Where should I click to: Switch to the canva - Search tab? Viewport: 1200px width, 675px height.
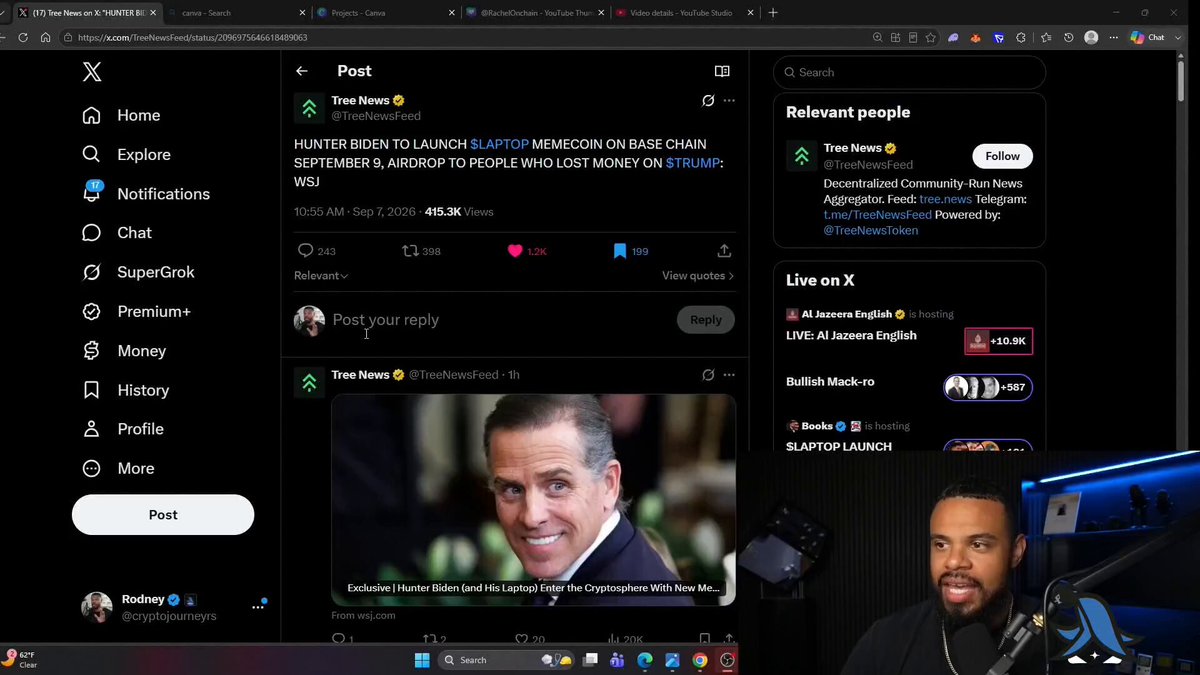[x=235, y=13]
